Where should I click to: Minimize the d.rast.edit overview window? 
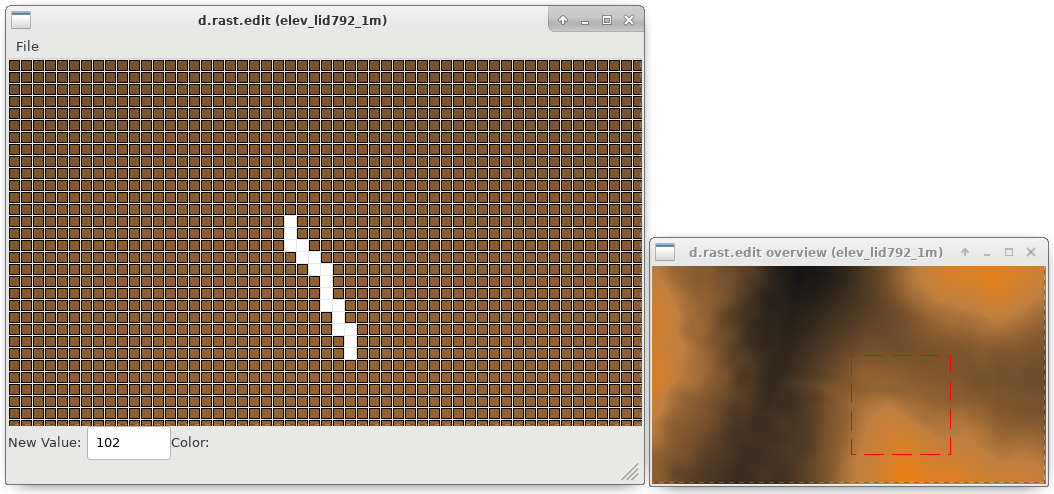point(987,252)
